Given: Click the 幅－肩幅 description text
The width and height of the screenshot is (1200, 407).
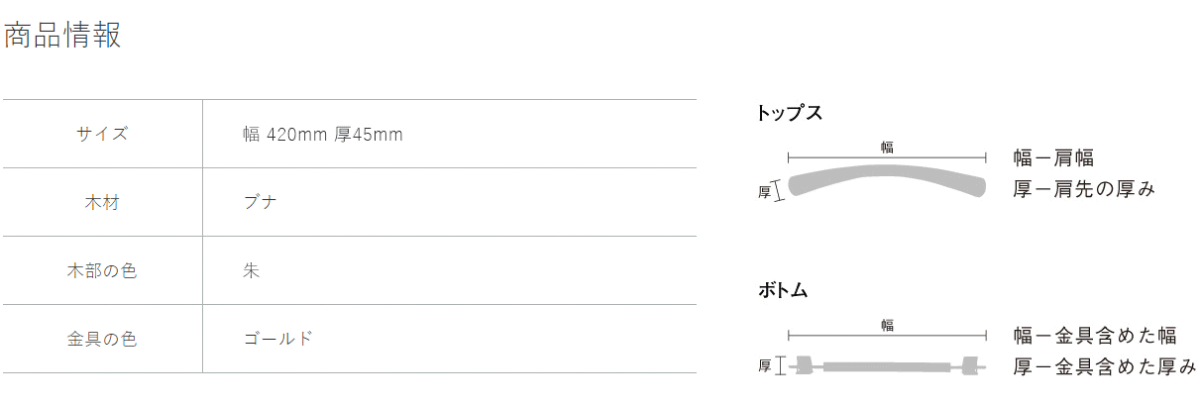Looking at the screenshot, I should coord(1053,157).
